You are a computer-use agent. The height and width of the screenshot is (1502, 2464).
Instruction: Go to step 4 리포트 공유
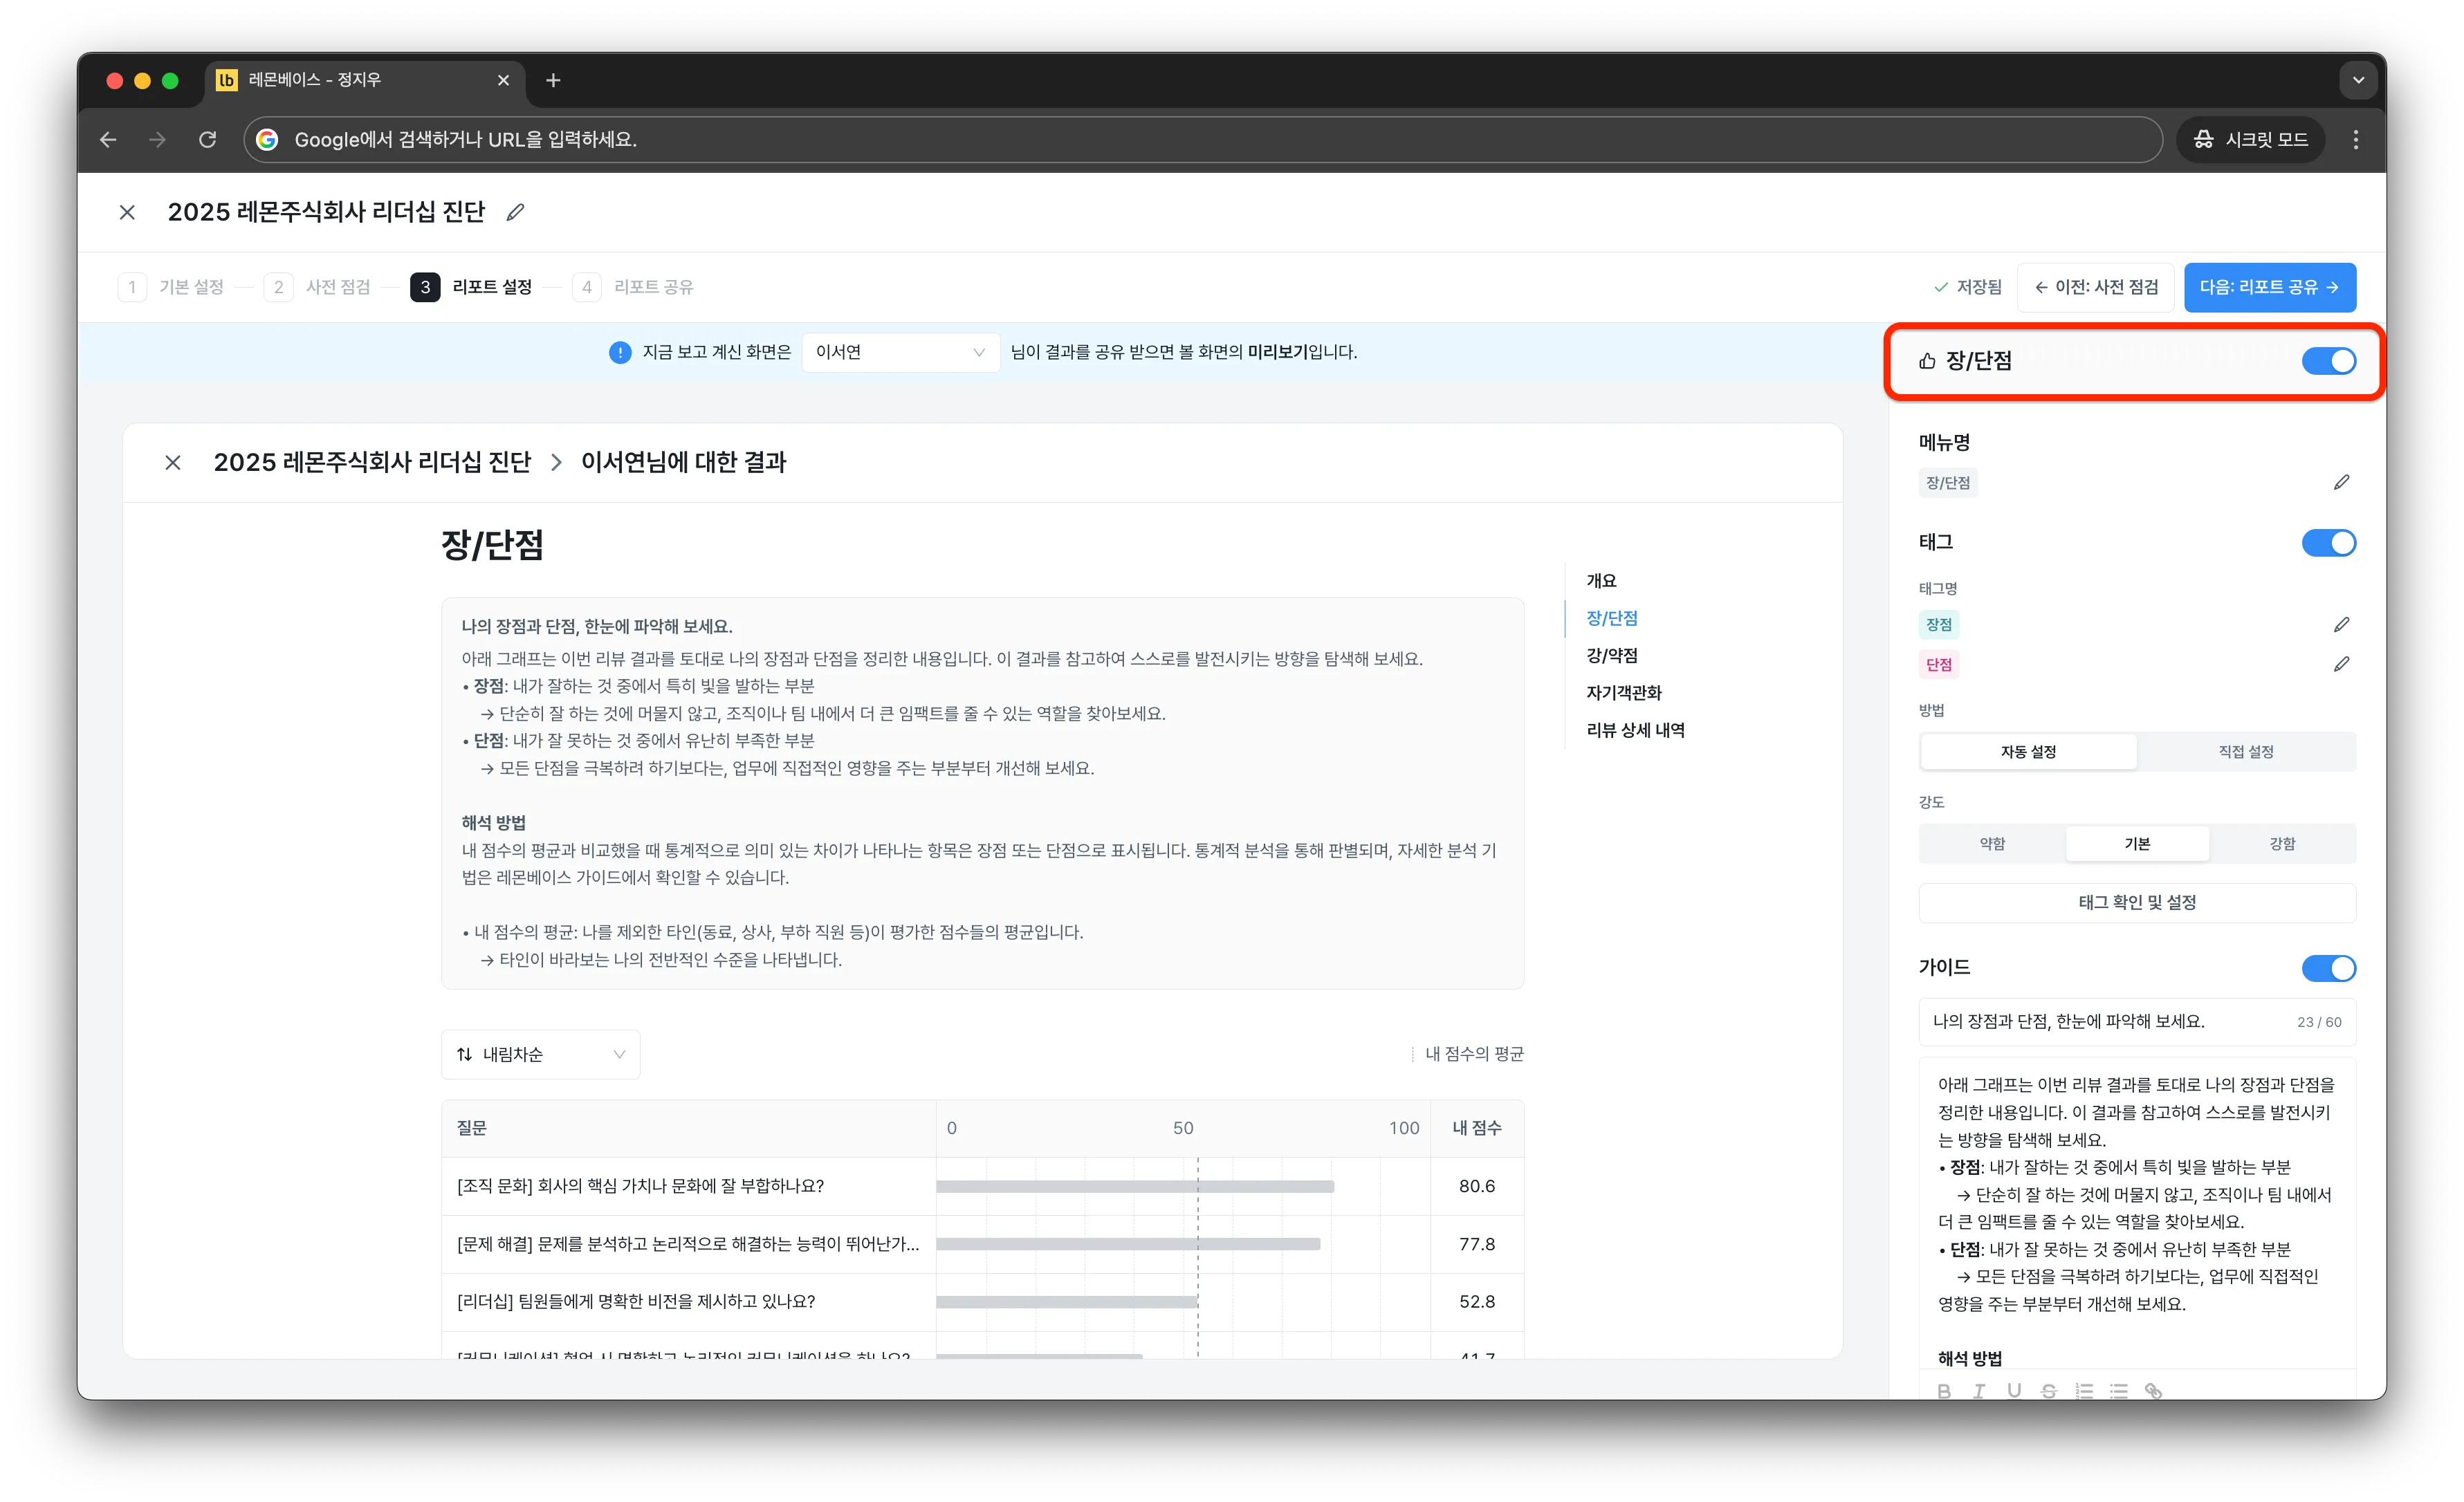click(x=633, y=287)
